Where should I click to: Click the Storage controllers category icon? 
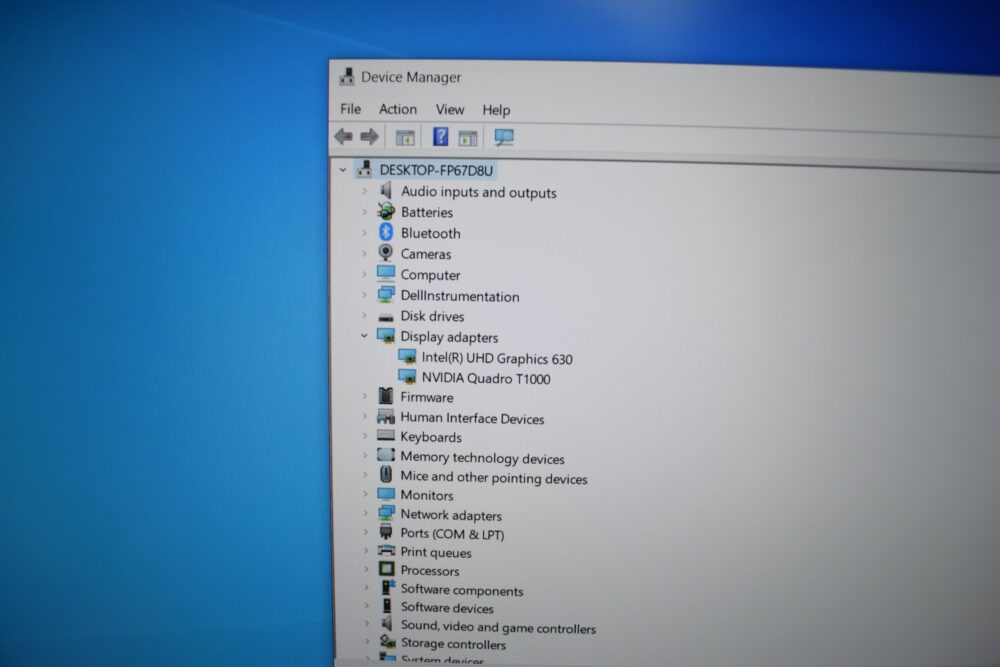[387, 641]
